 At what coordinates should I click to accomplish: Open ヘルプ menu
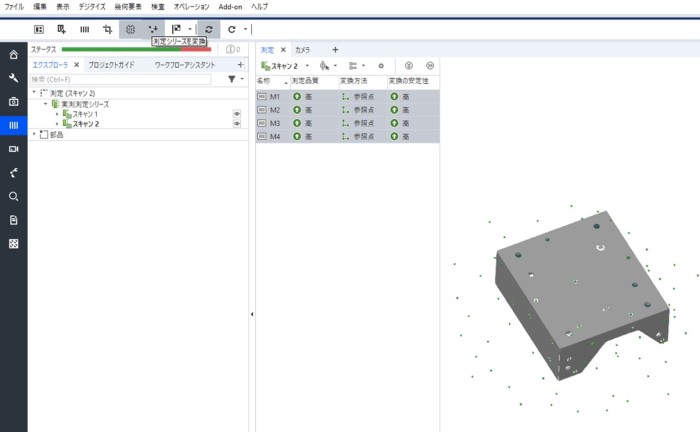point(259,7)
